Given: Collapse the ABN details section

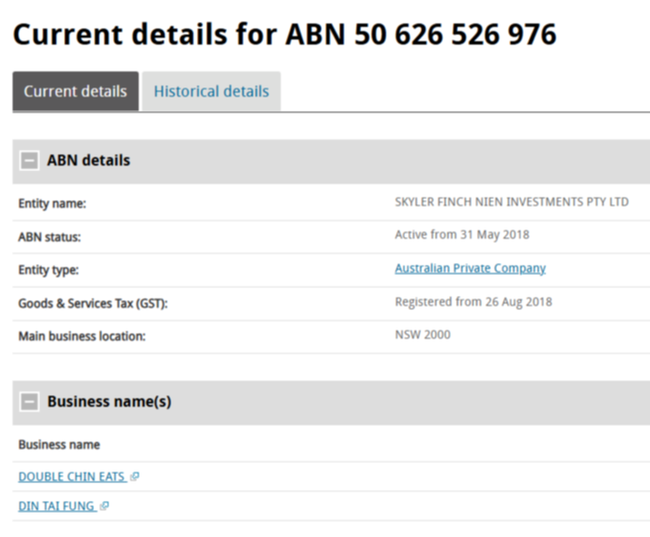Looking at the screenshot, I should click(x=29, y=160).
